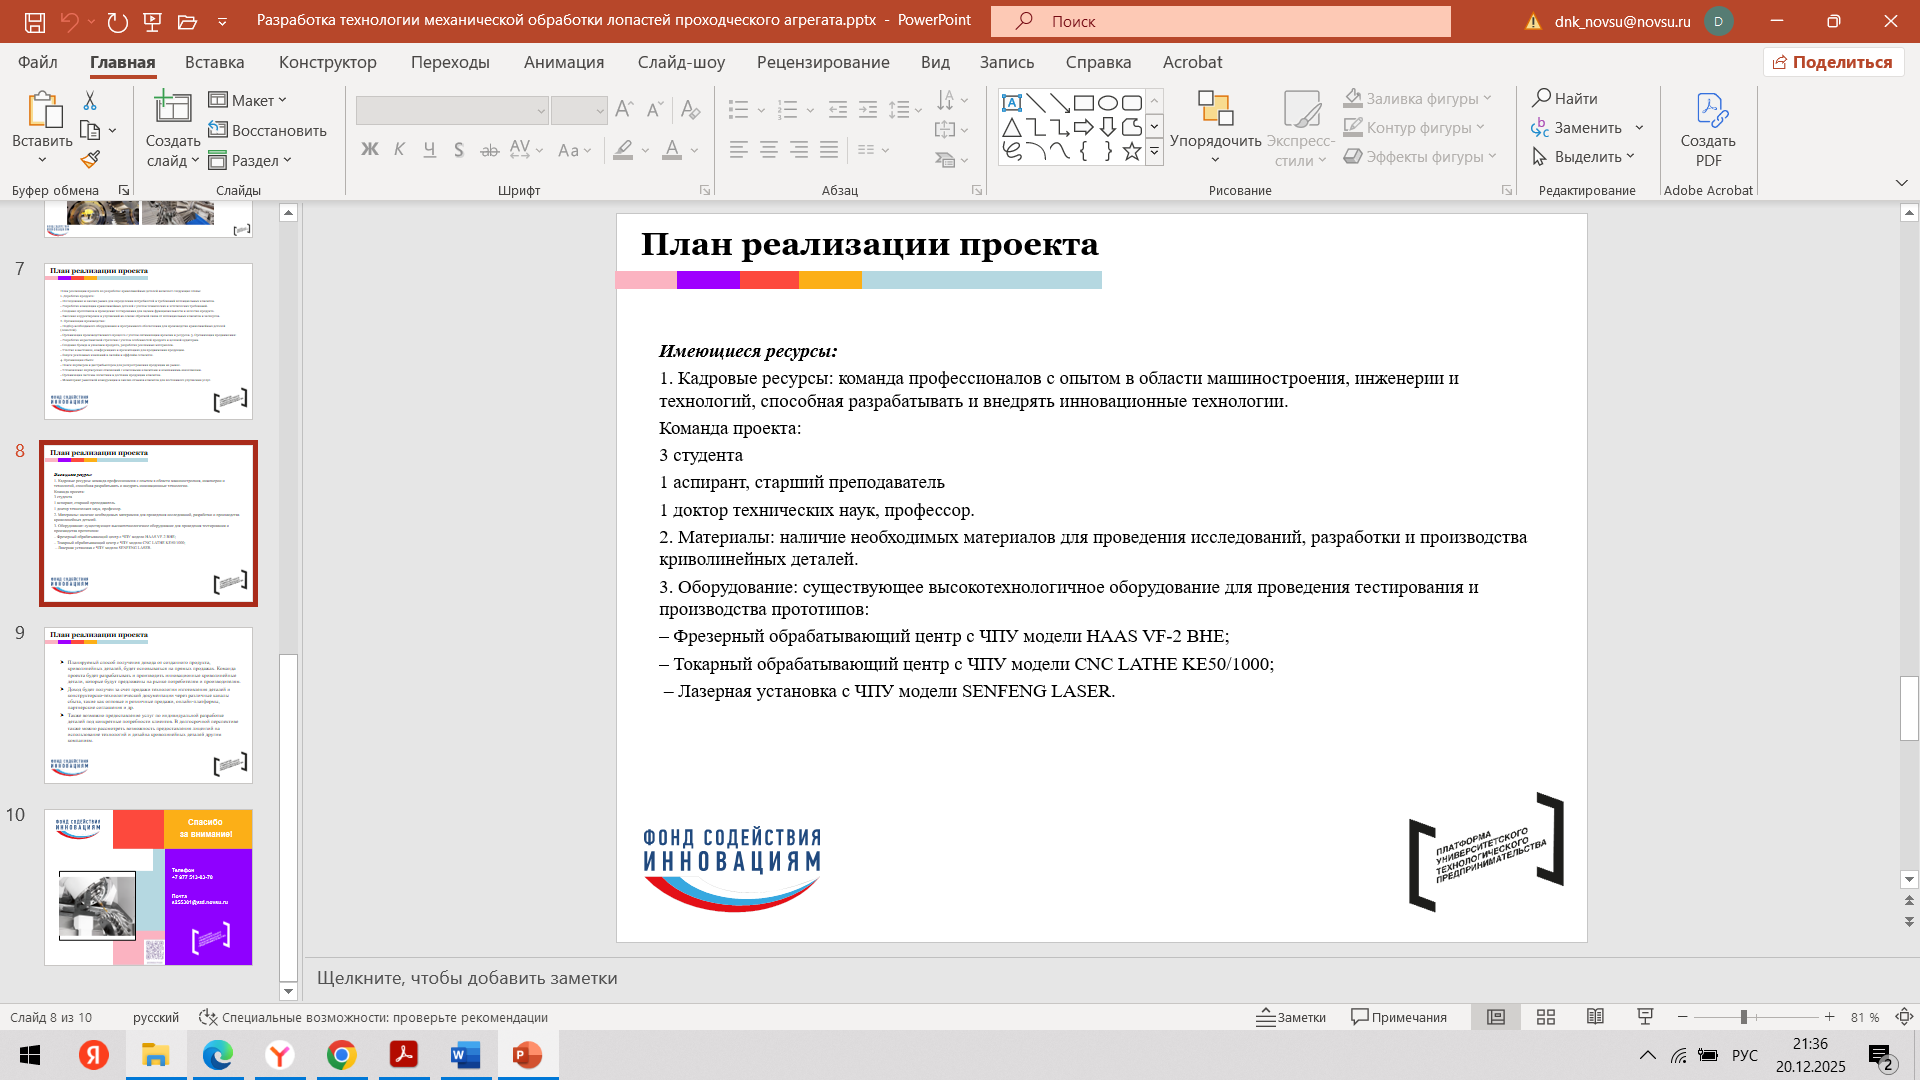
Task: Select slide 9 thumbnail
Action: 148,705
